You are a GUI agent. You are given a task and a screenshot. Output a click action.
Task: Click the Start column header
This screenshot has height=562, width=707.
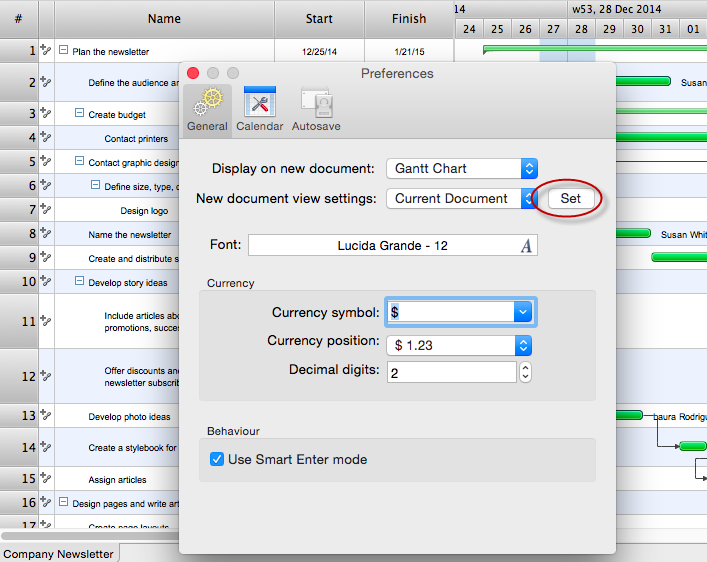[319, 19]
